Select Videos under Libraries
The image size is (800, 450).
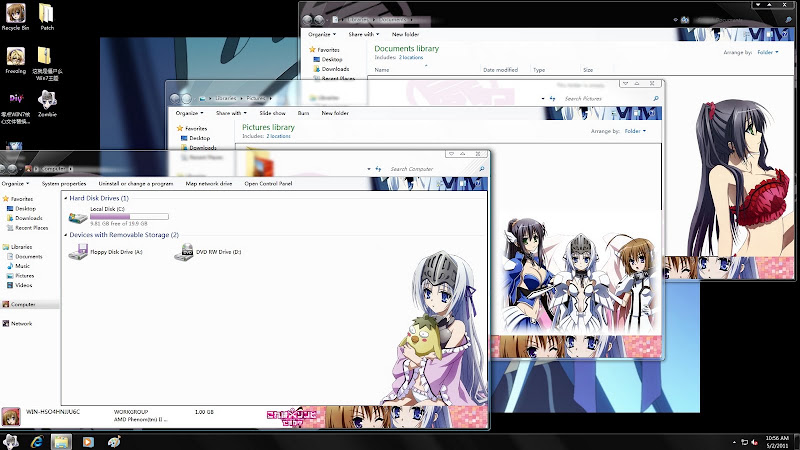pyautogui.click(x=19, y=285)
